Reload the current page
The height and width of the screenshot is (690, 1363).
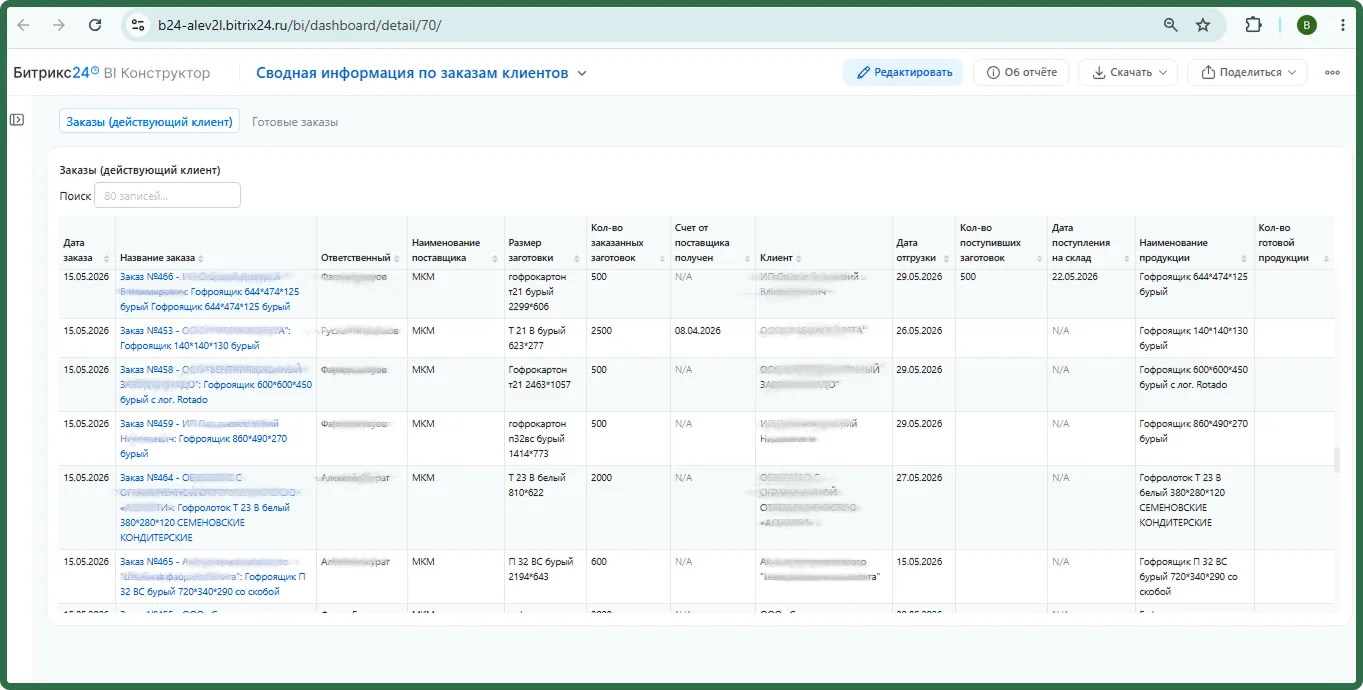point(95,25)
